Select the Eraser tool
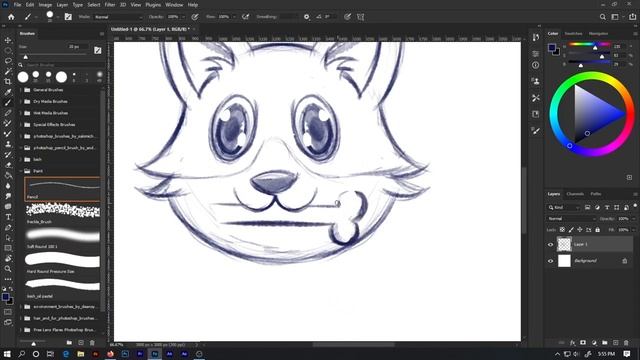The image size is (640, 360). tap(8, 165)
